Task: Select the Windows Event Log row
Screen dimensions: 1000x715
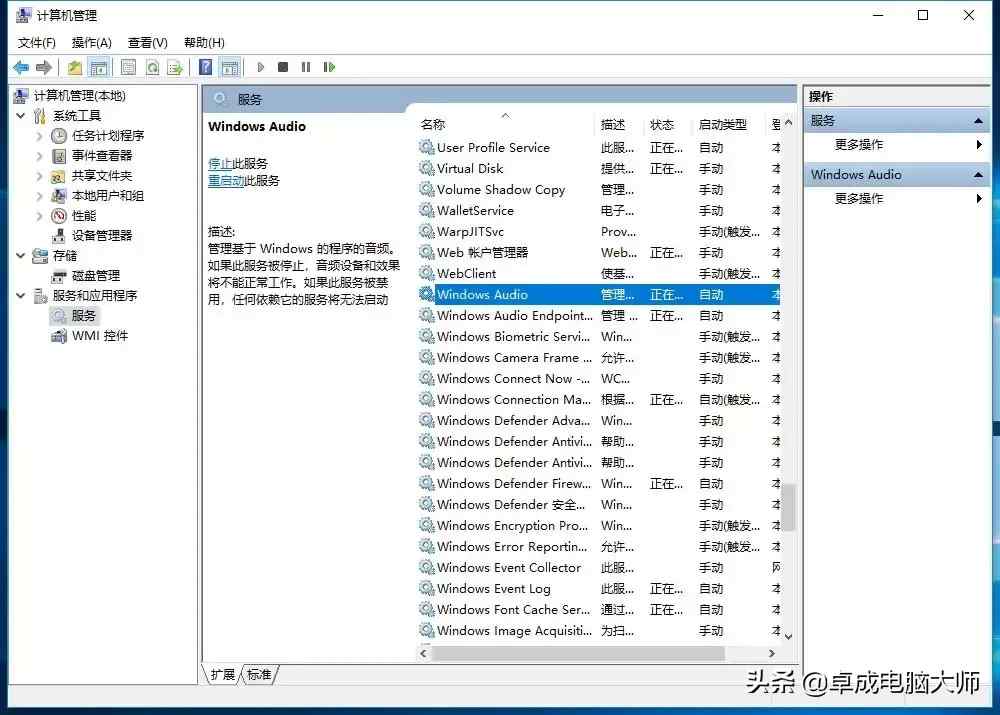Action: point(599,589)
